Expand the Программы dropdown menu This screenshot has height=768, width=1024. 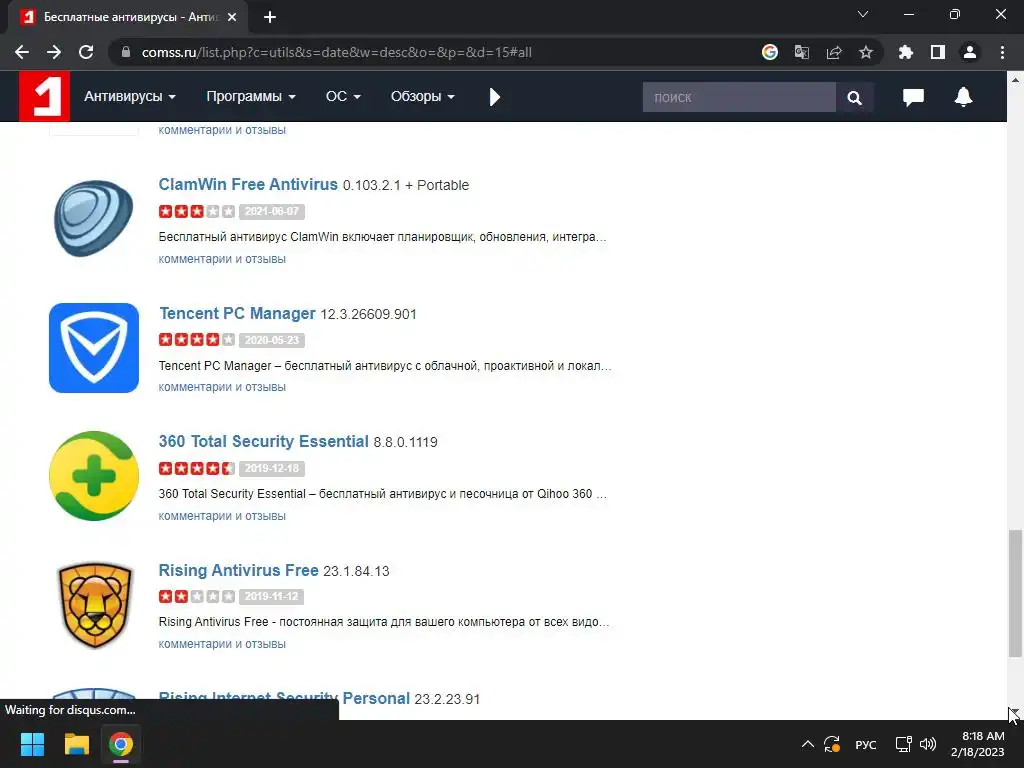pos(251,97)
